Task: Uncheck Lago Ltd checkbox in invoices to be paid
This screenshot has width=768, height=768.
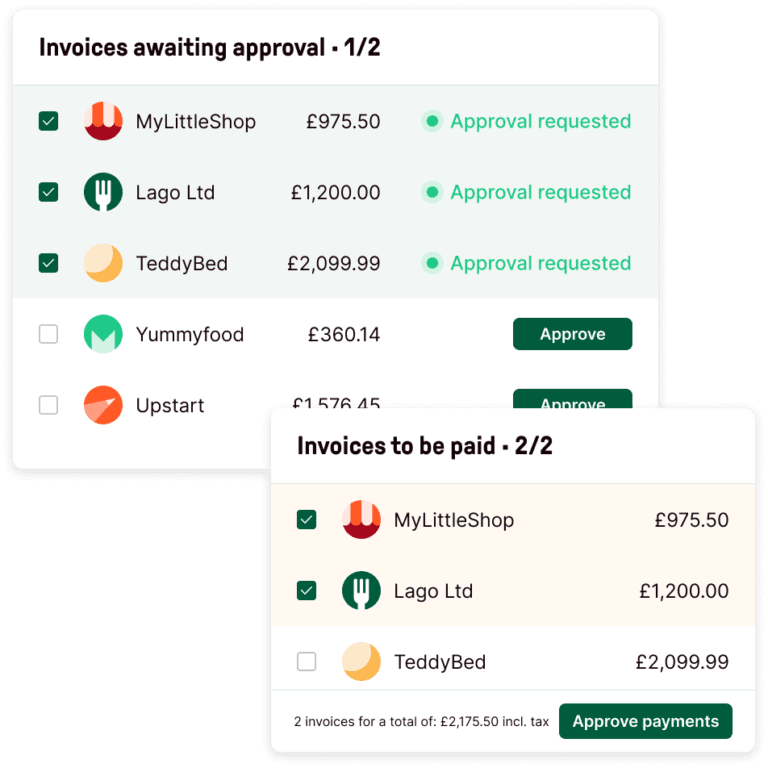Action: (x=307, y=591)
